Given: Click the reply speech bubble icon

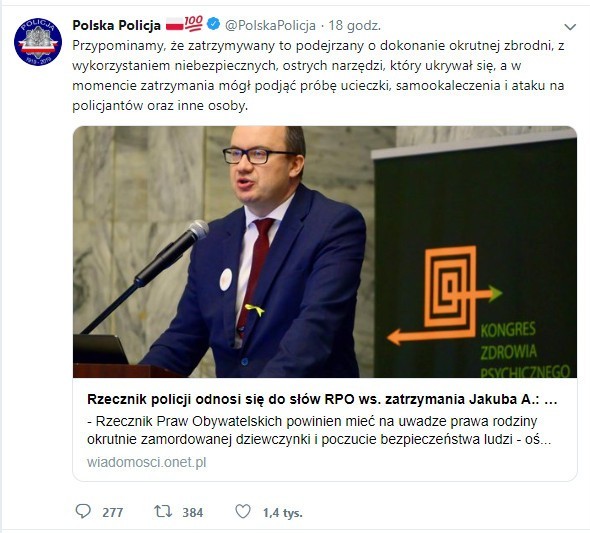Looking at the screenshot, I should click(83, 512).
